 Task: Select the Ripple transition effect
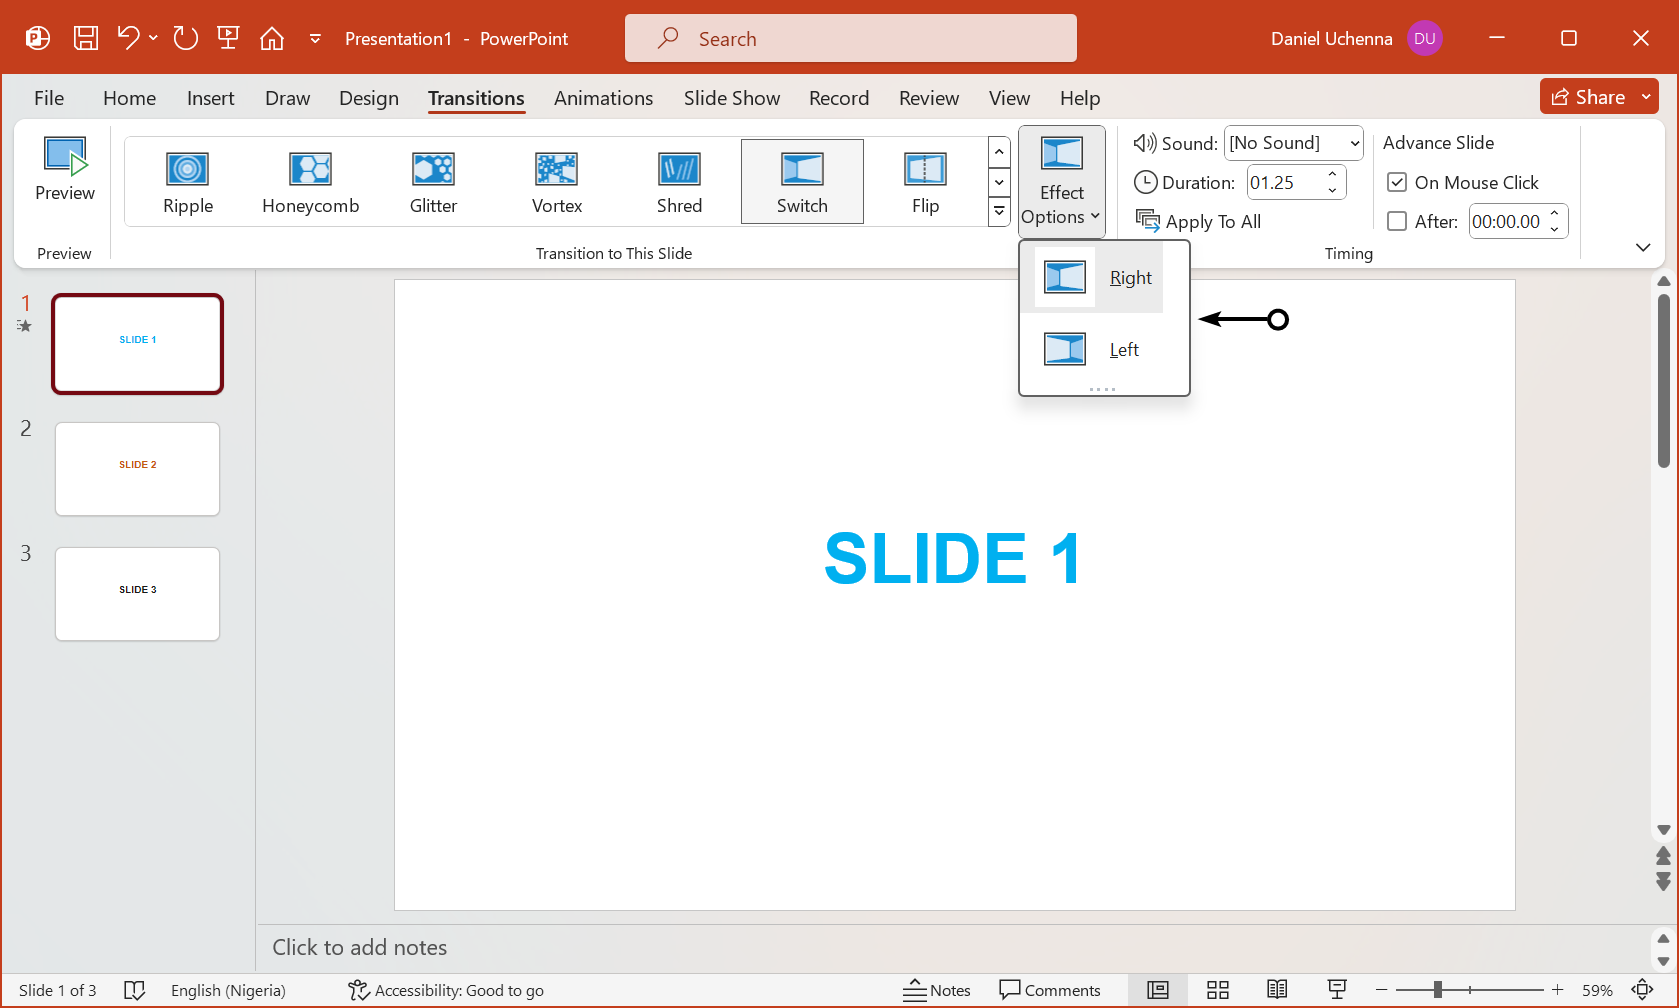point(188,182)
